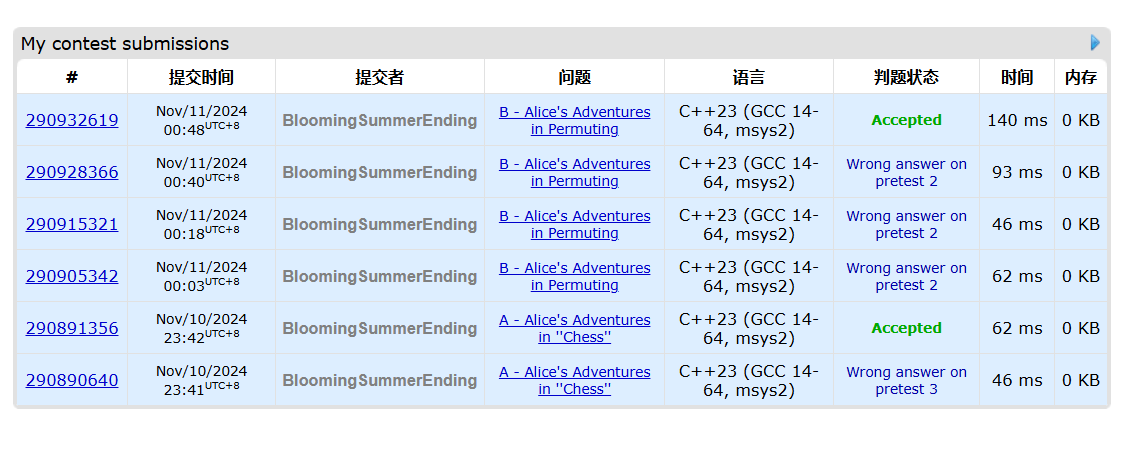Click the Accepted verdict for submission 290932619
Screen dimensions: 1121x452
[906, 121]
